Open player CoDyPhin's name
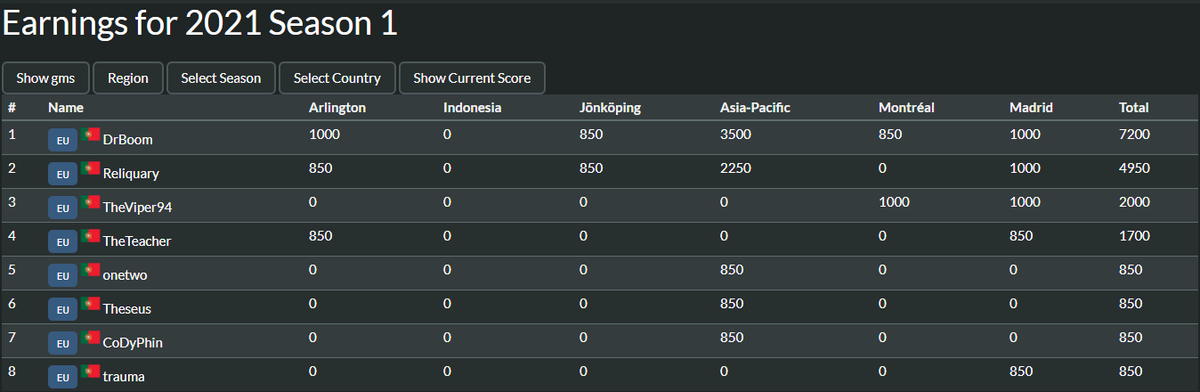The width and height of the screenshot is (1200, 392). pyautogui.click(x=133, y=344)
